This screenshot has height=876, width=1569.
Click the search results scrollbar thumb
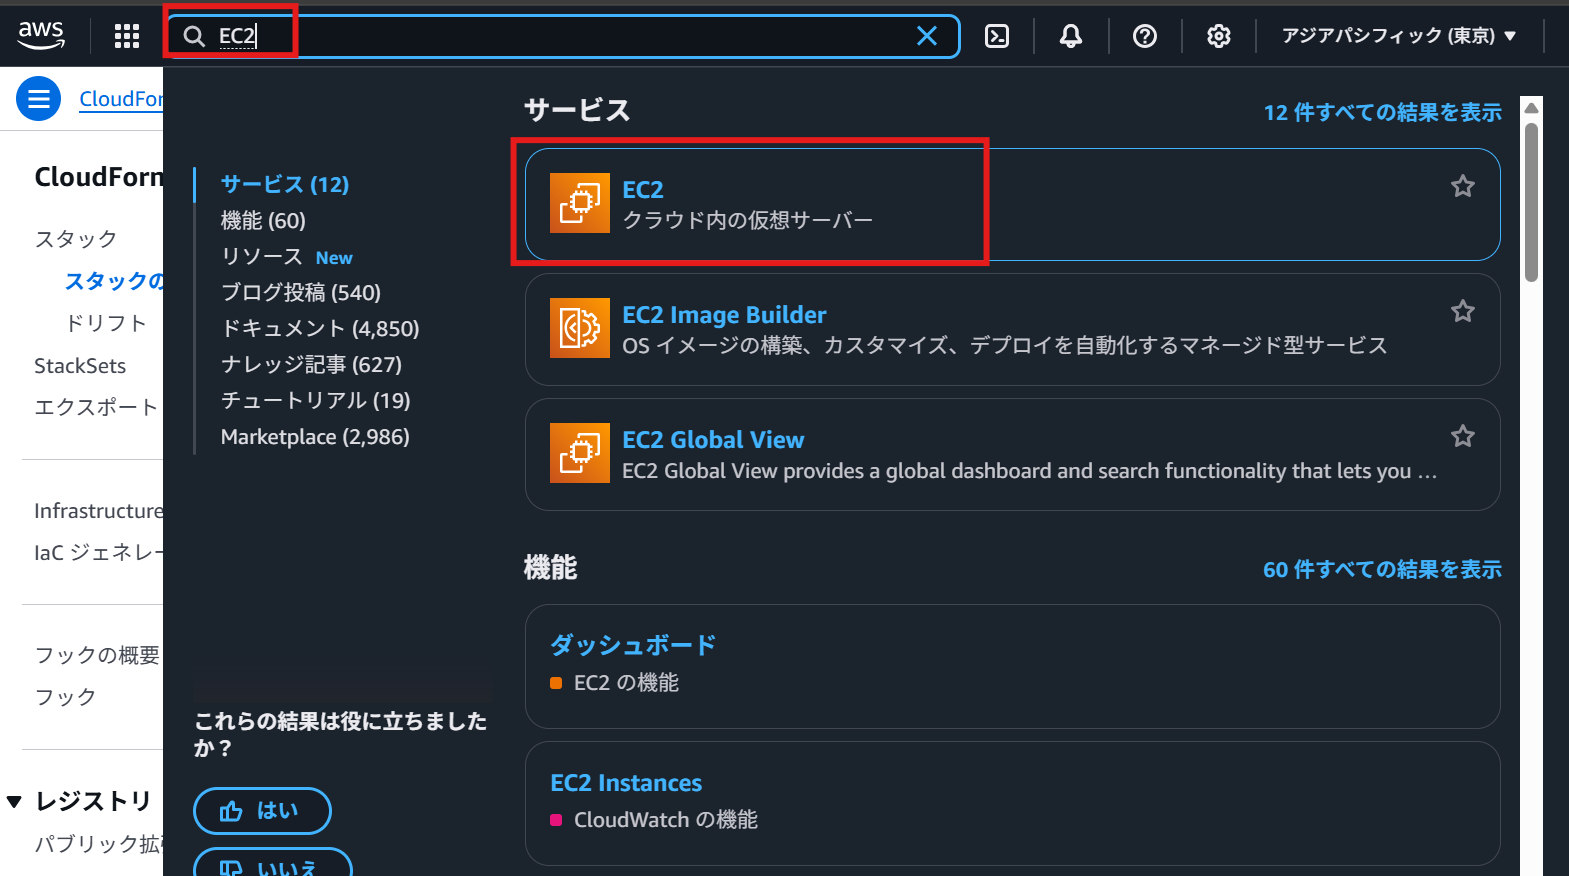[x=1531, y=203]
